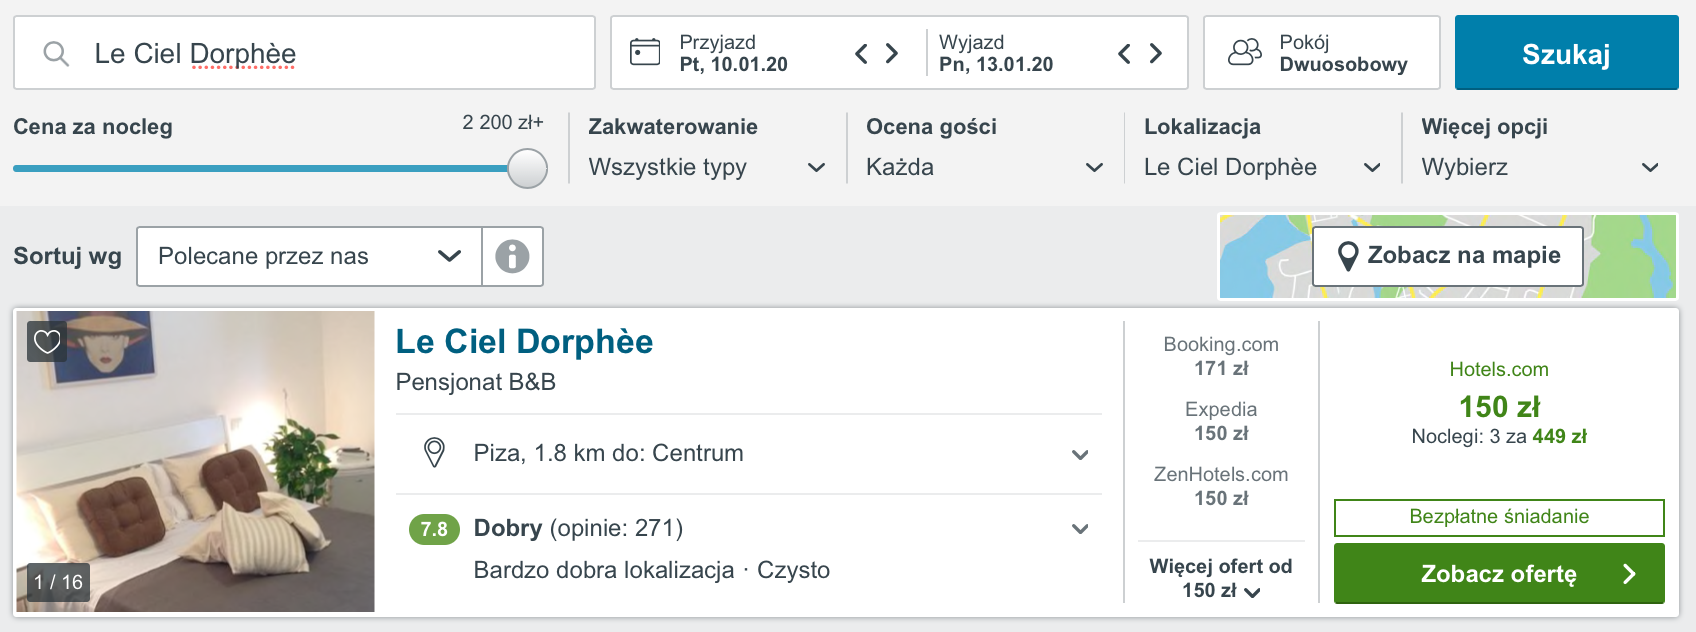Click the 7.8 rating badge
1696x632 pixels.
click(434, 529)
